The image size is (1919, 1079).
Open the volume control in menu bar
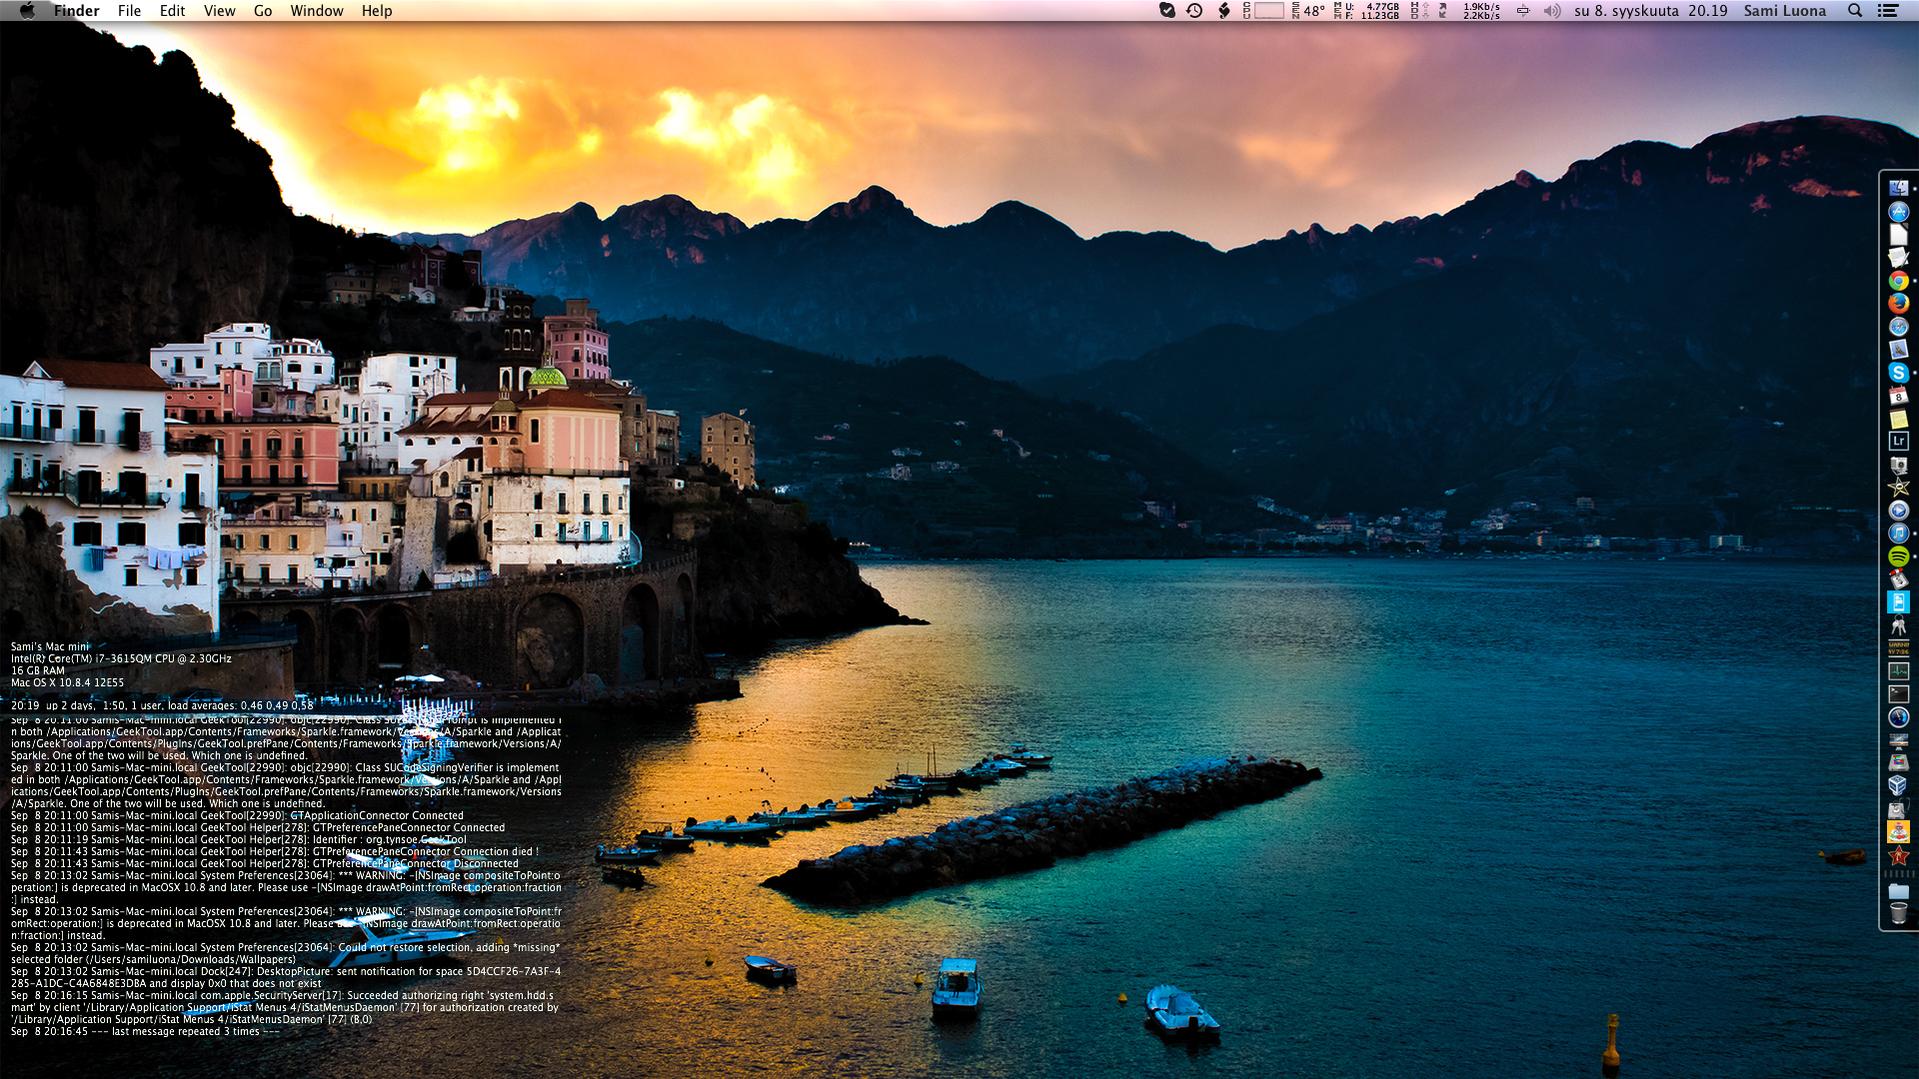click(1551, 11)
